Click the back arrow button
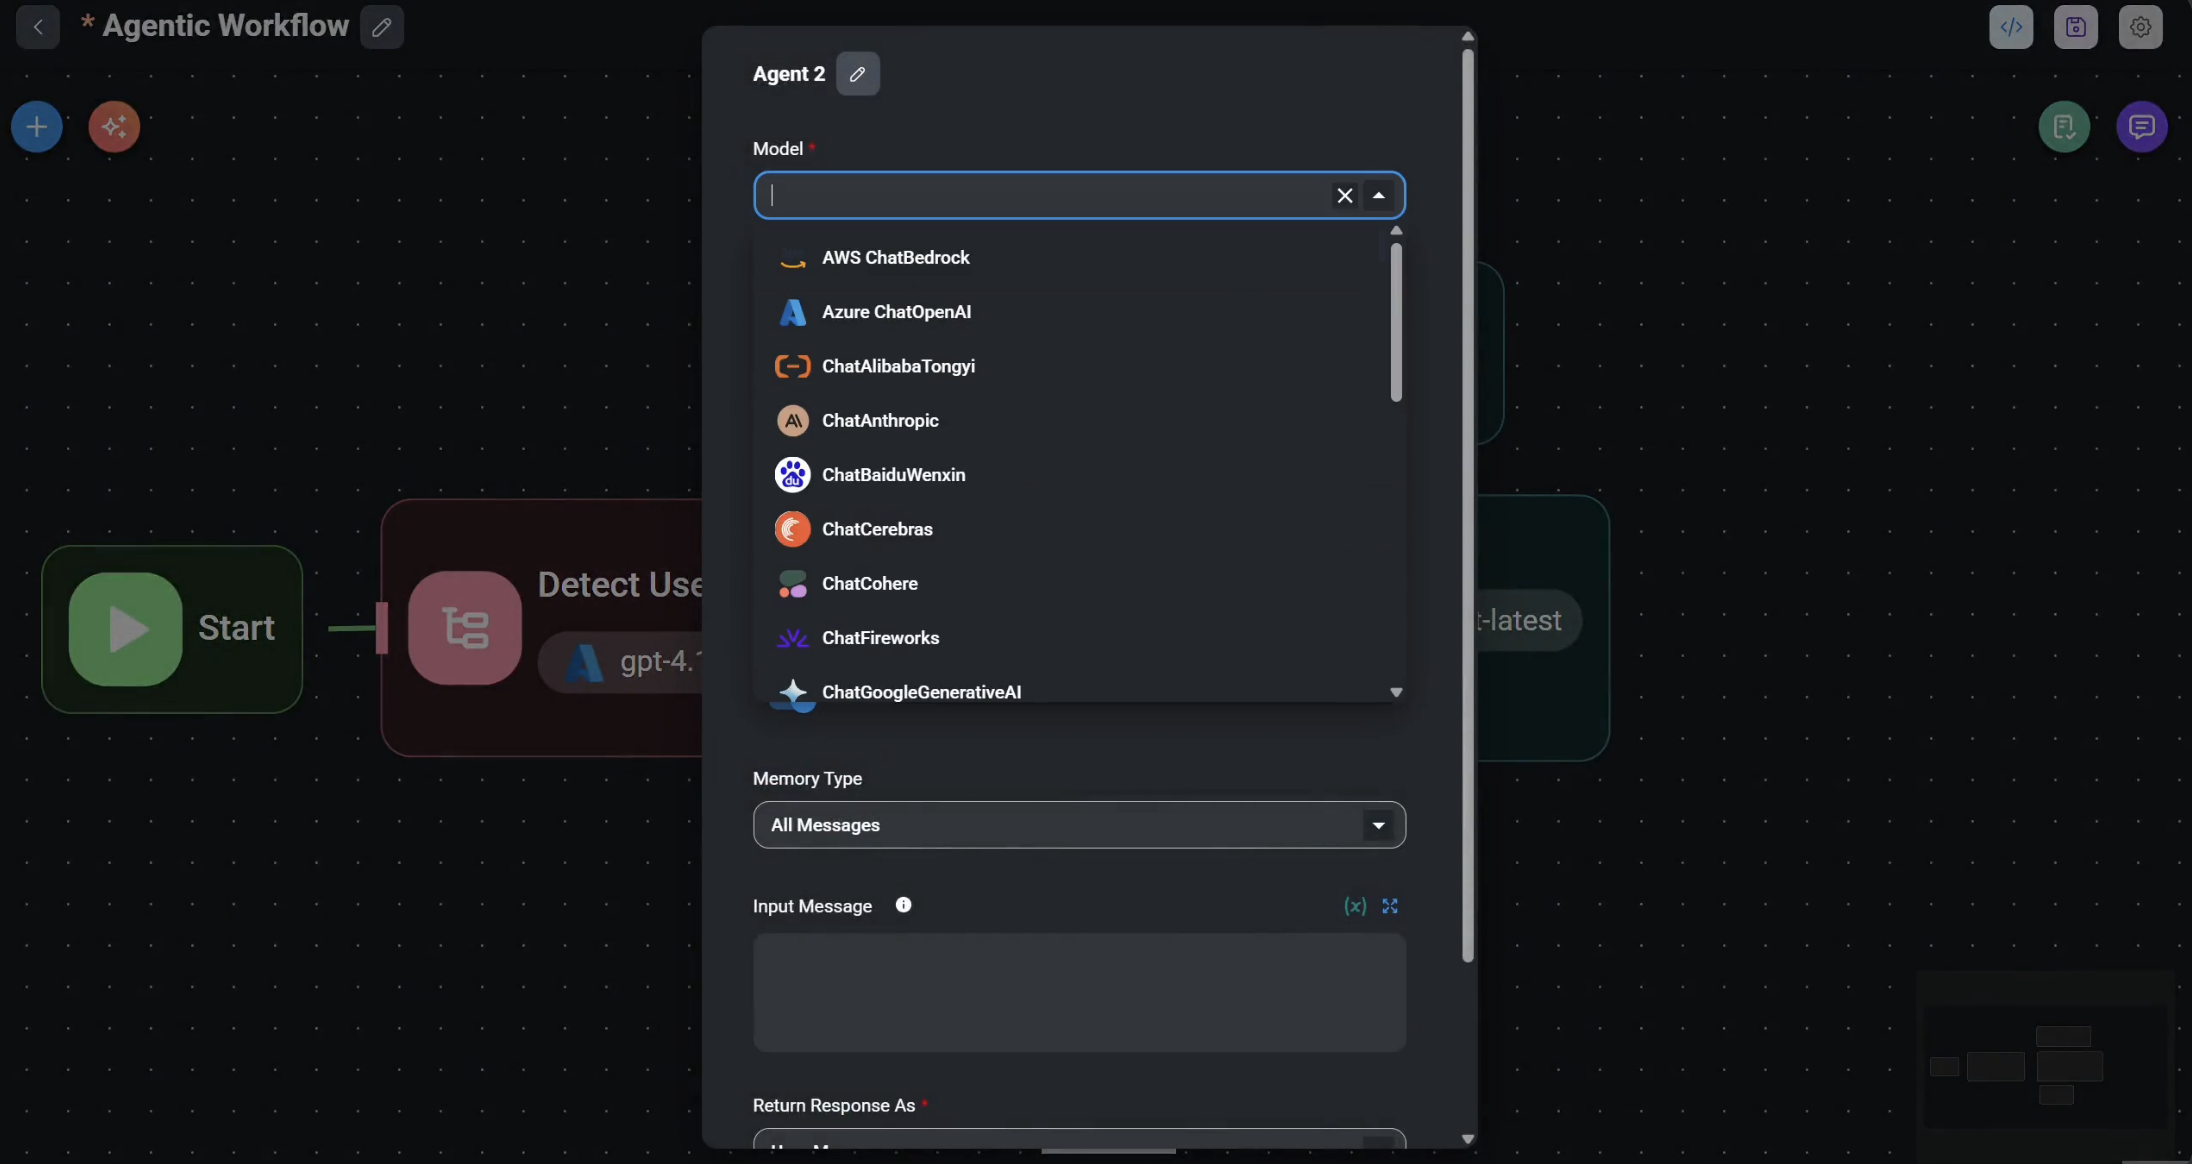2192x1164 pixels. tap(38, 27)
